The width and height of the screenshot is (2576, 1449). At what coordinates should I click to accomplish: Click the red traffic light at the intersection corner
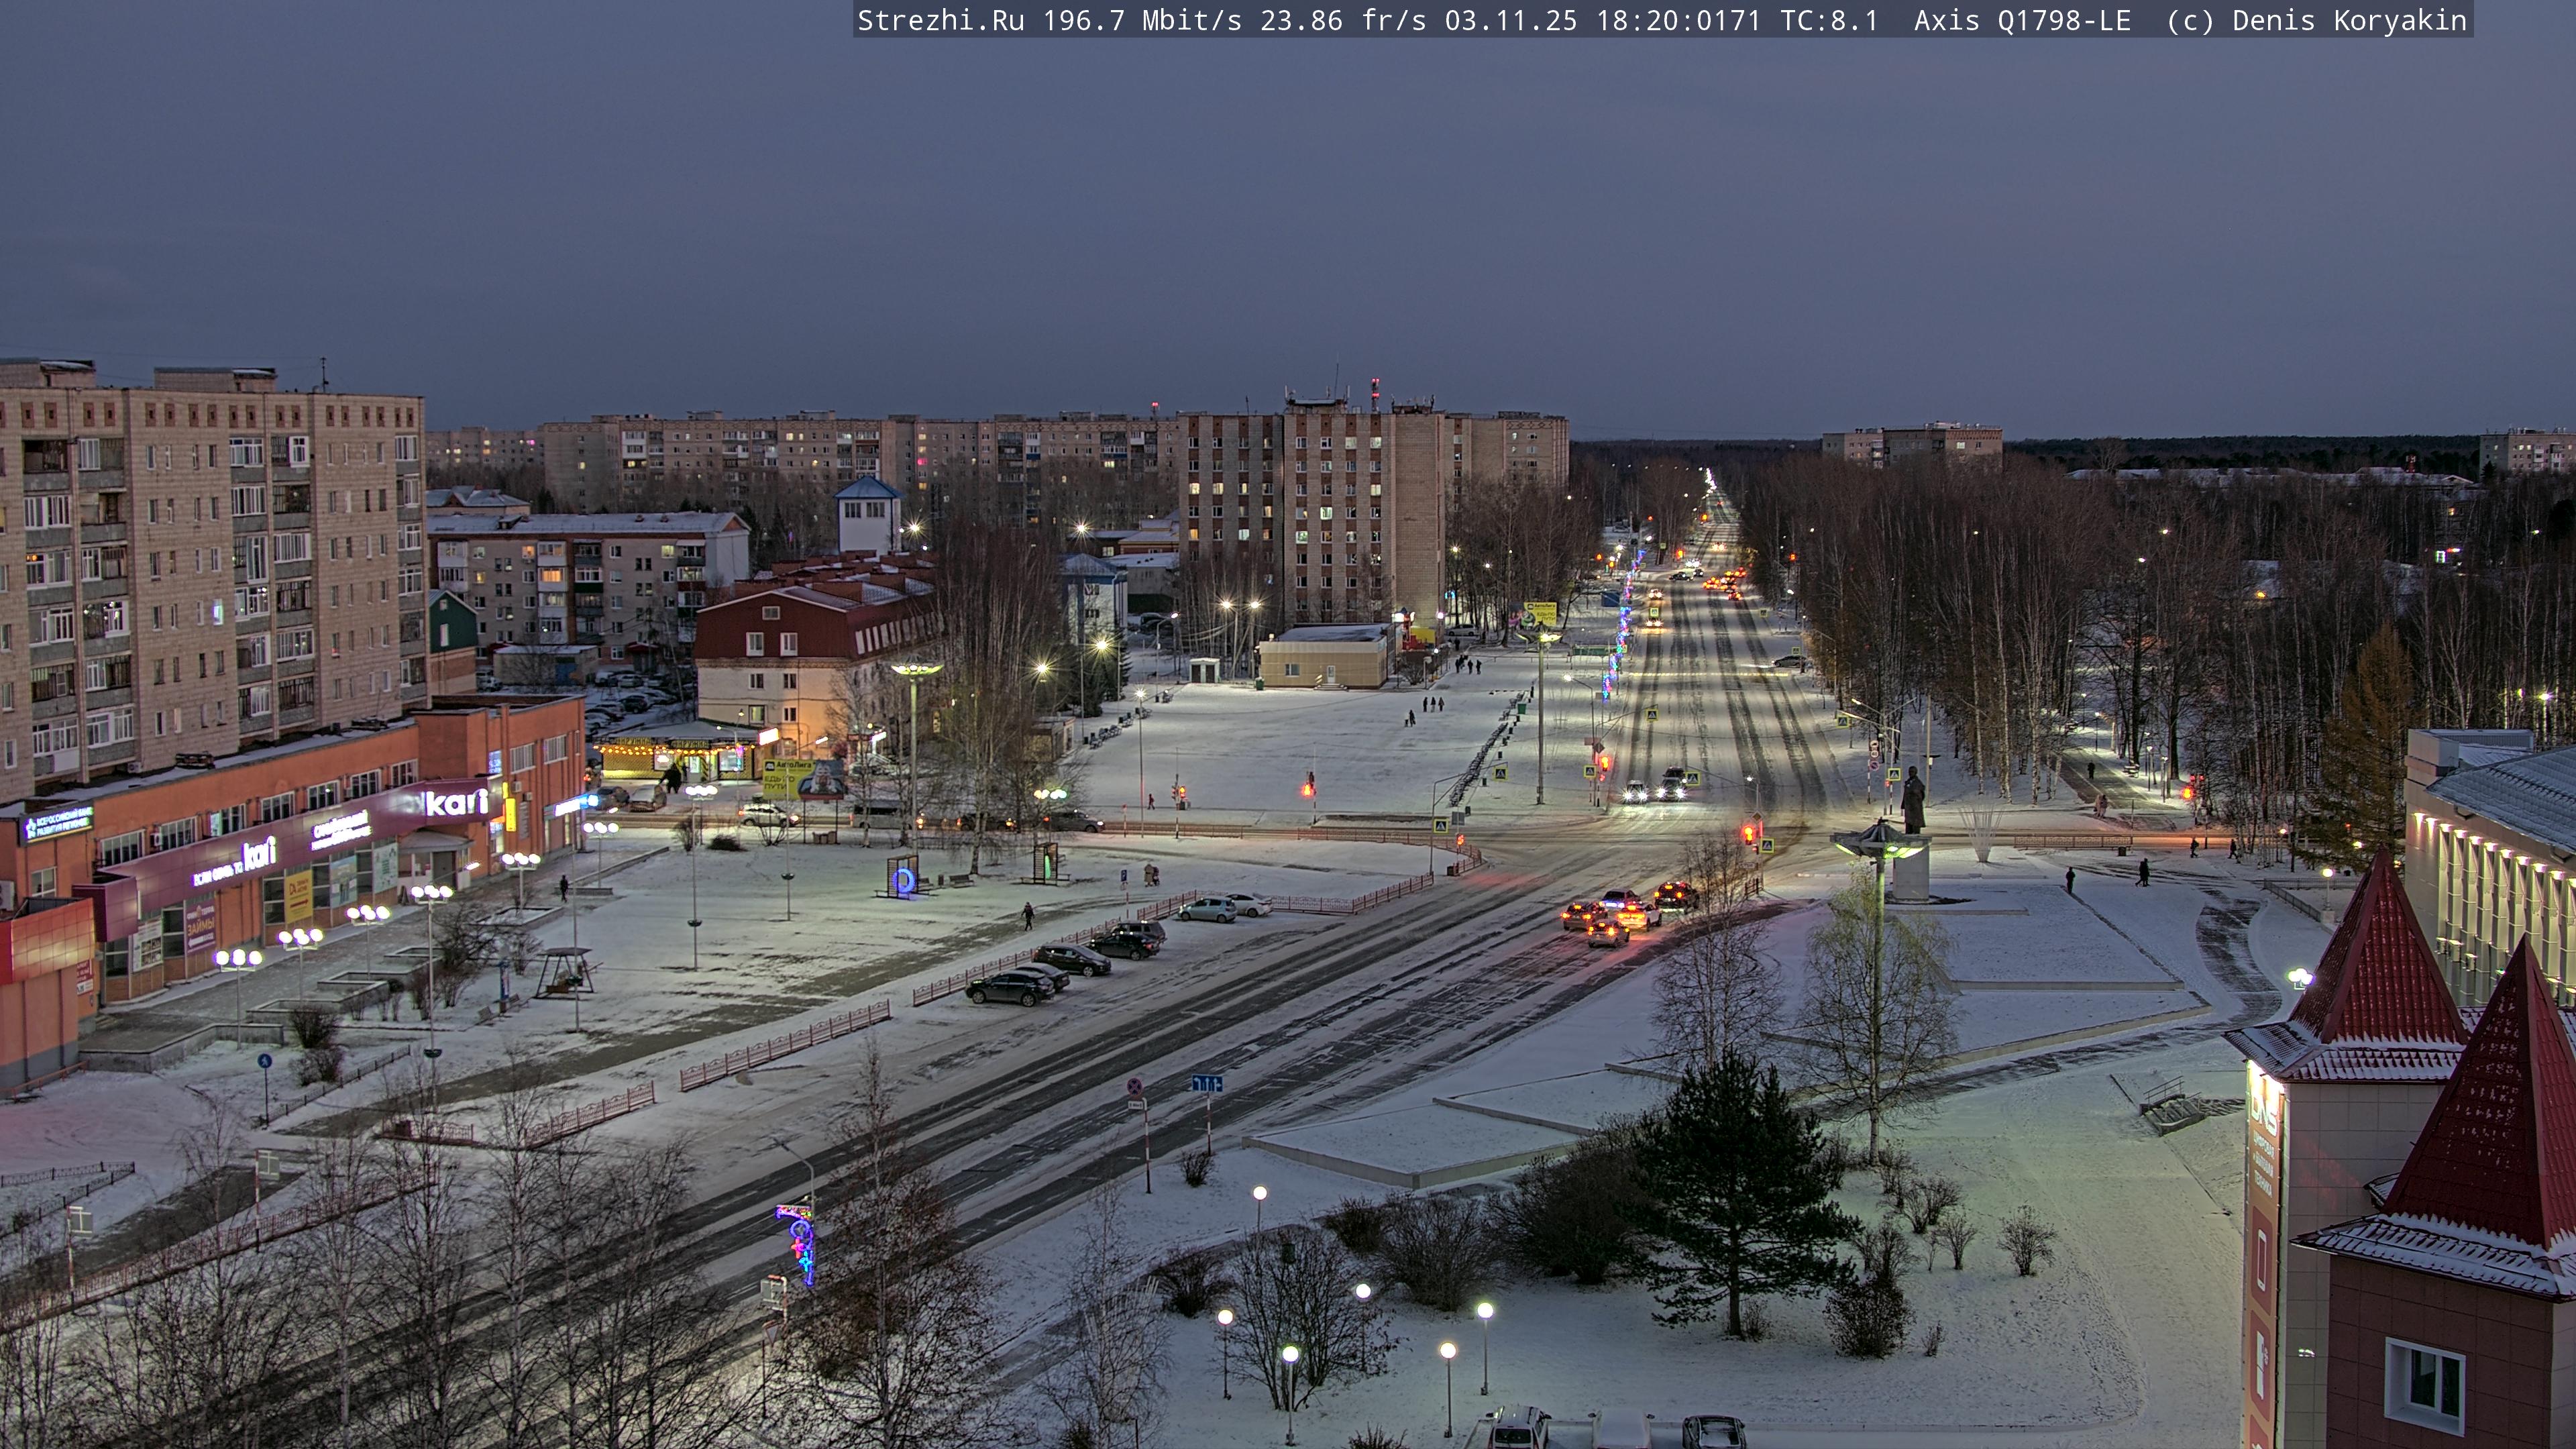[x=1748, y=833]
